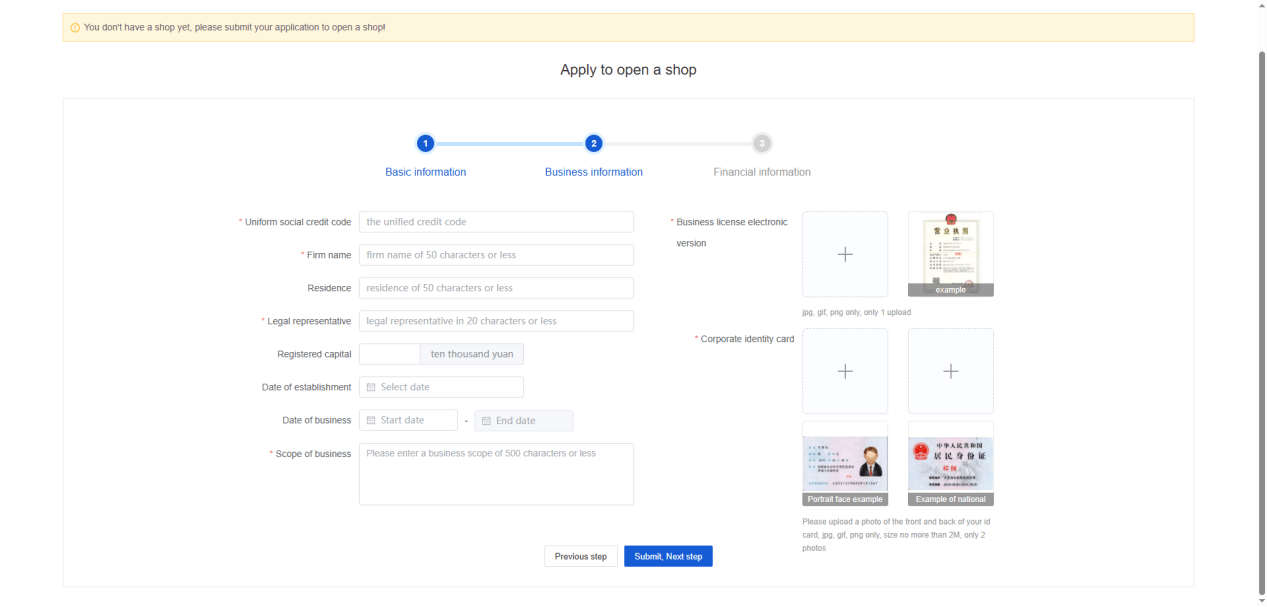
Task: Click the plus icon for business license upload
Action: tap(845, 254)
